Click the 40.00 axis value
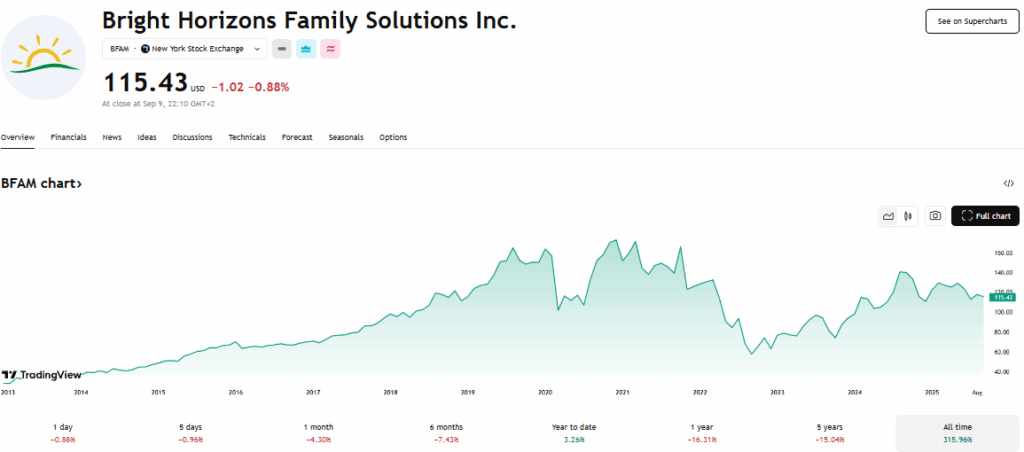The width and height of the screenshot is (1024, 452). pos(1004,372)
